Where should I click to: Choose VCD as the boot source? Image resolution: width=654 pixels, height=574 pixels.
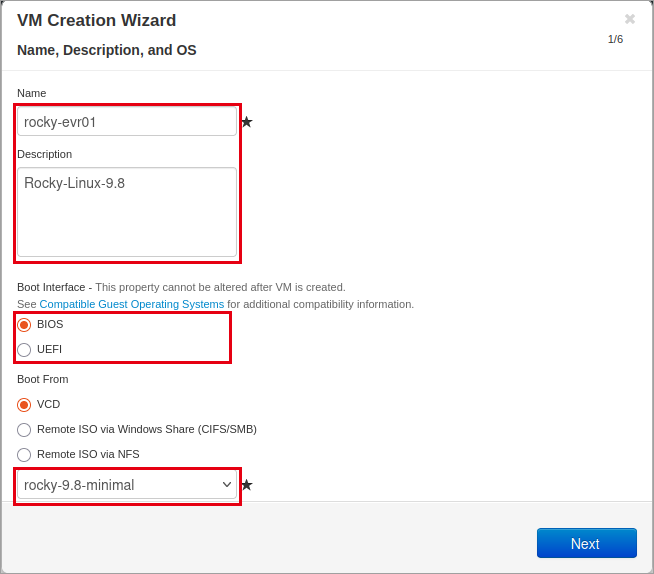point(24,405)
